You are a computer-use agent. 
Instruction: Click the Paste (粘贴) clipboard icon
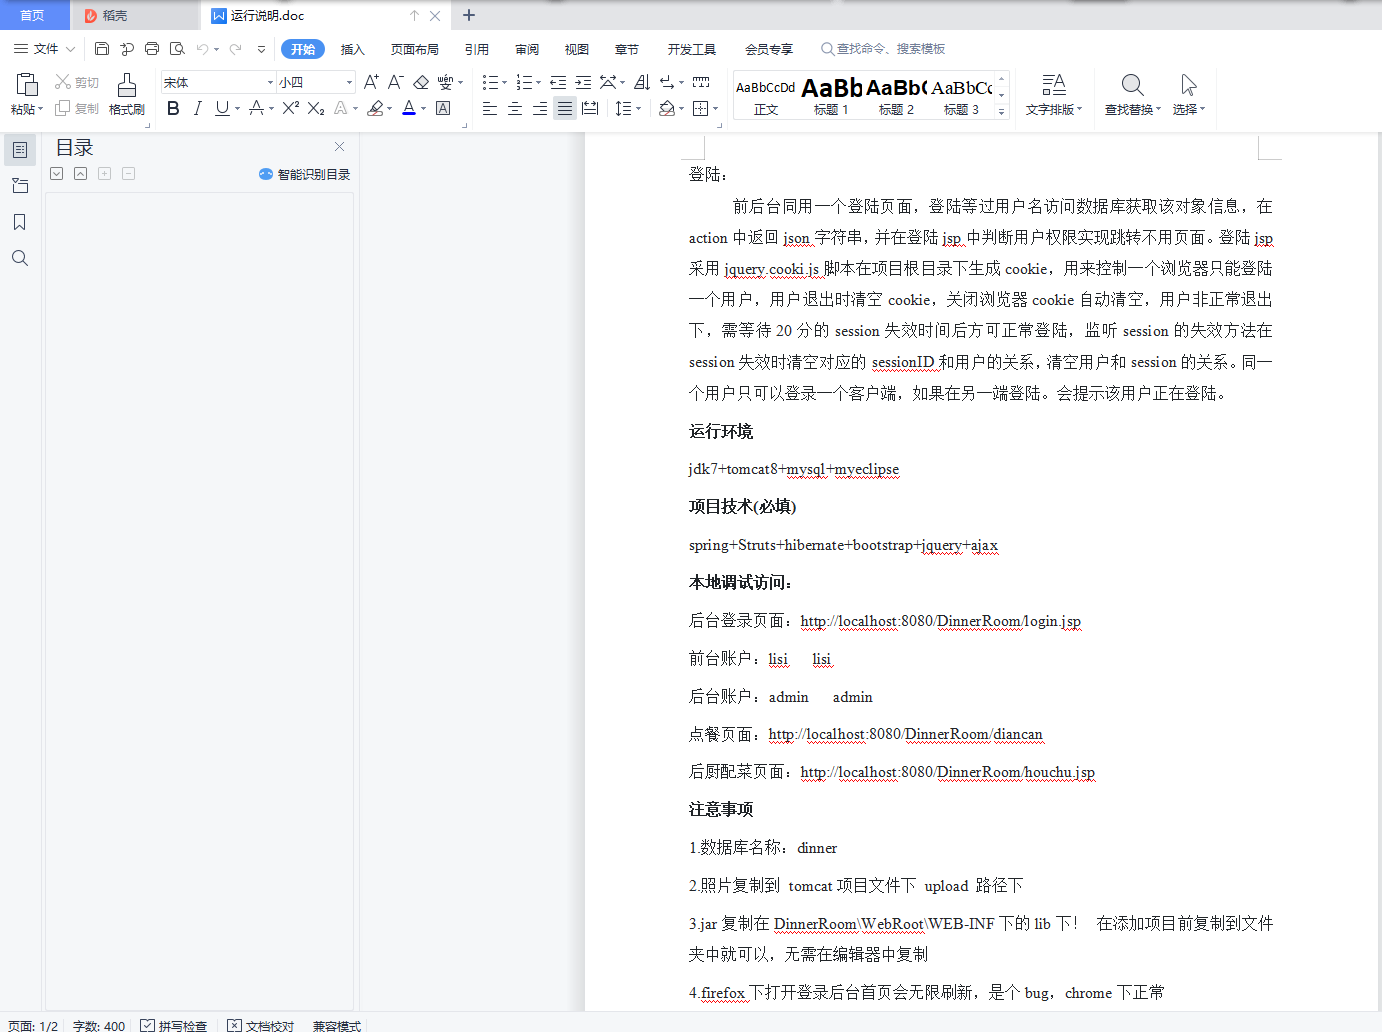click(x=27, y=85)
